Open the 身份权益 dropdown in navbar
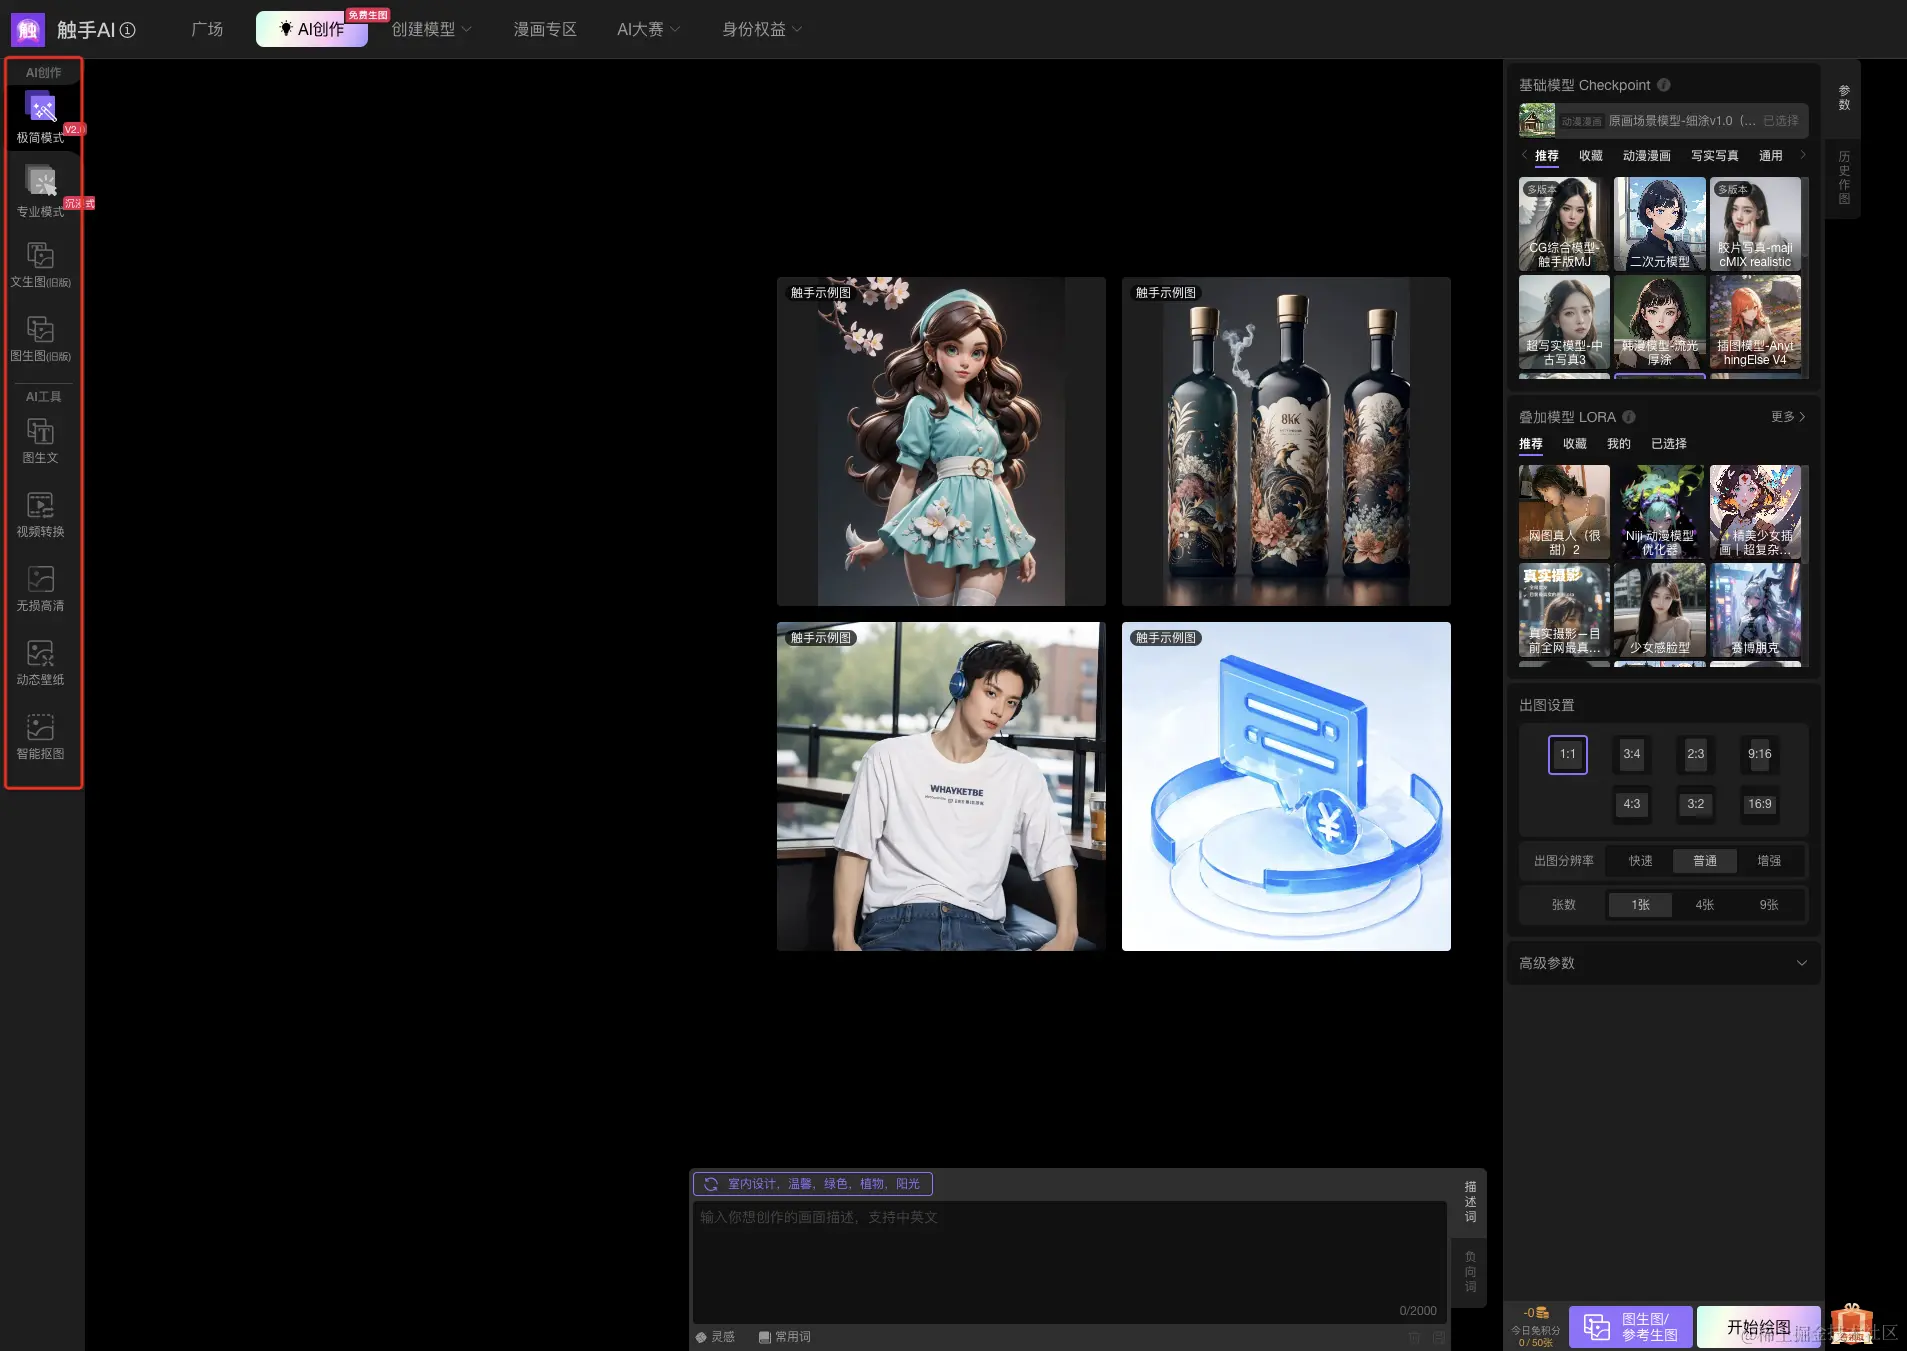Screen dimensions: 1907x1351 point(762,29)
